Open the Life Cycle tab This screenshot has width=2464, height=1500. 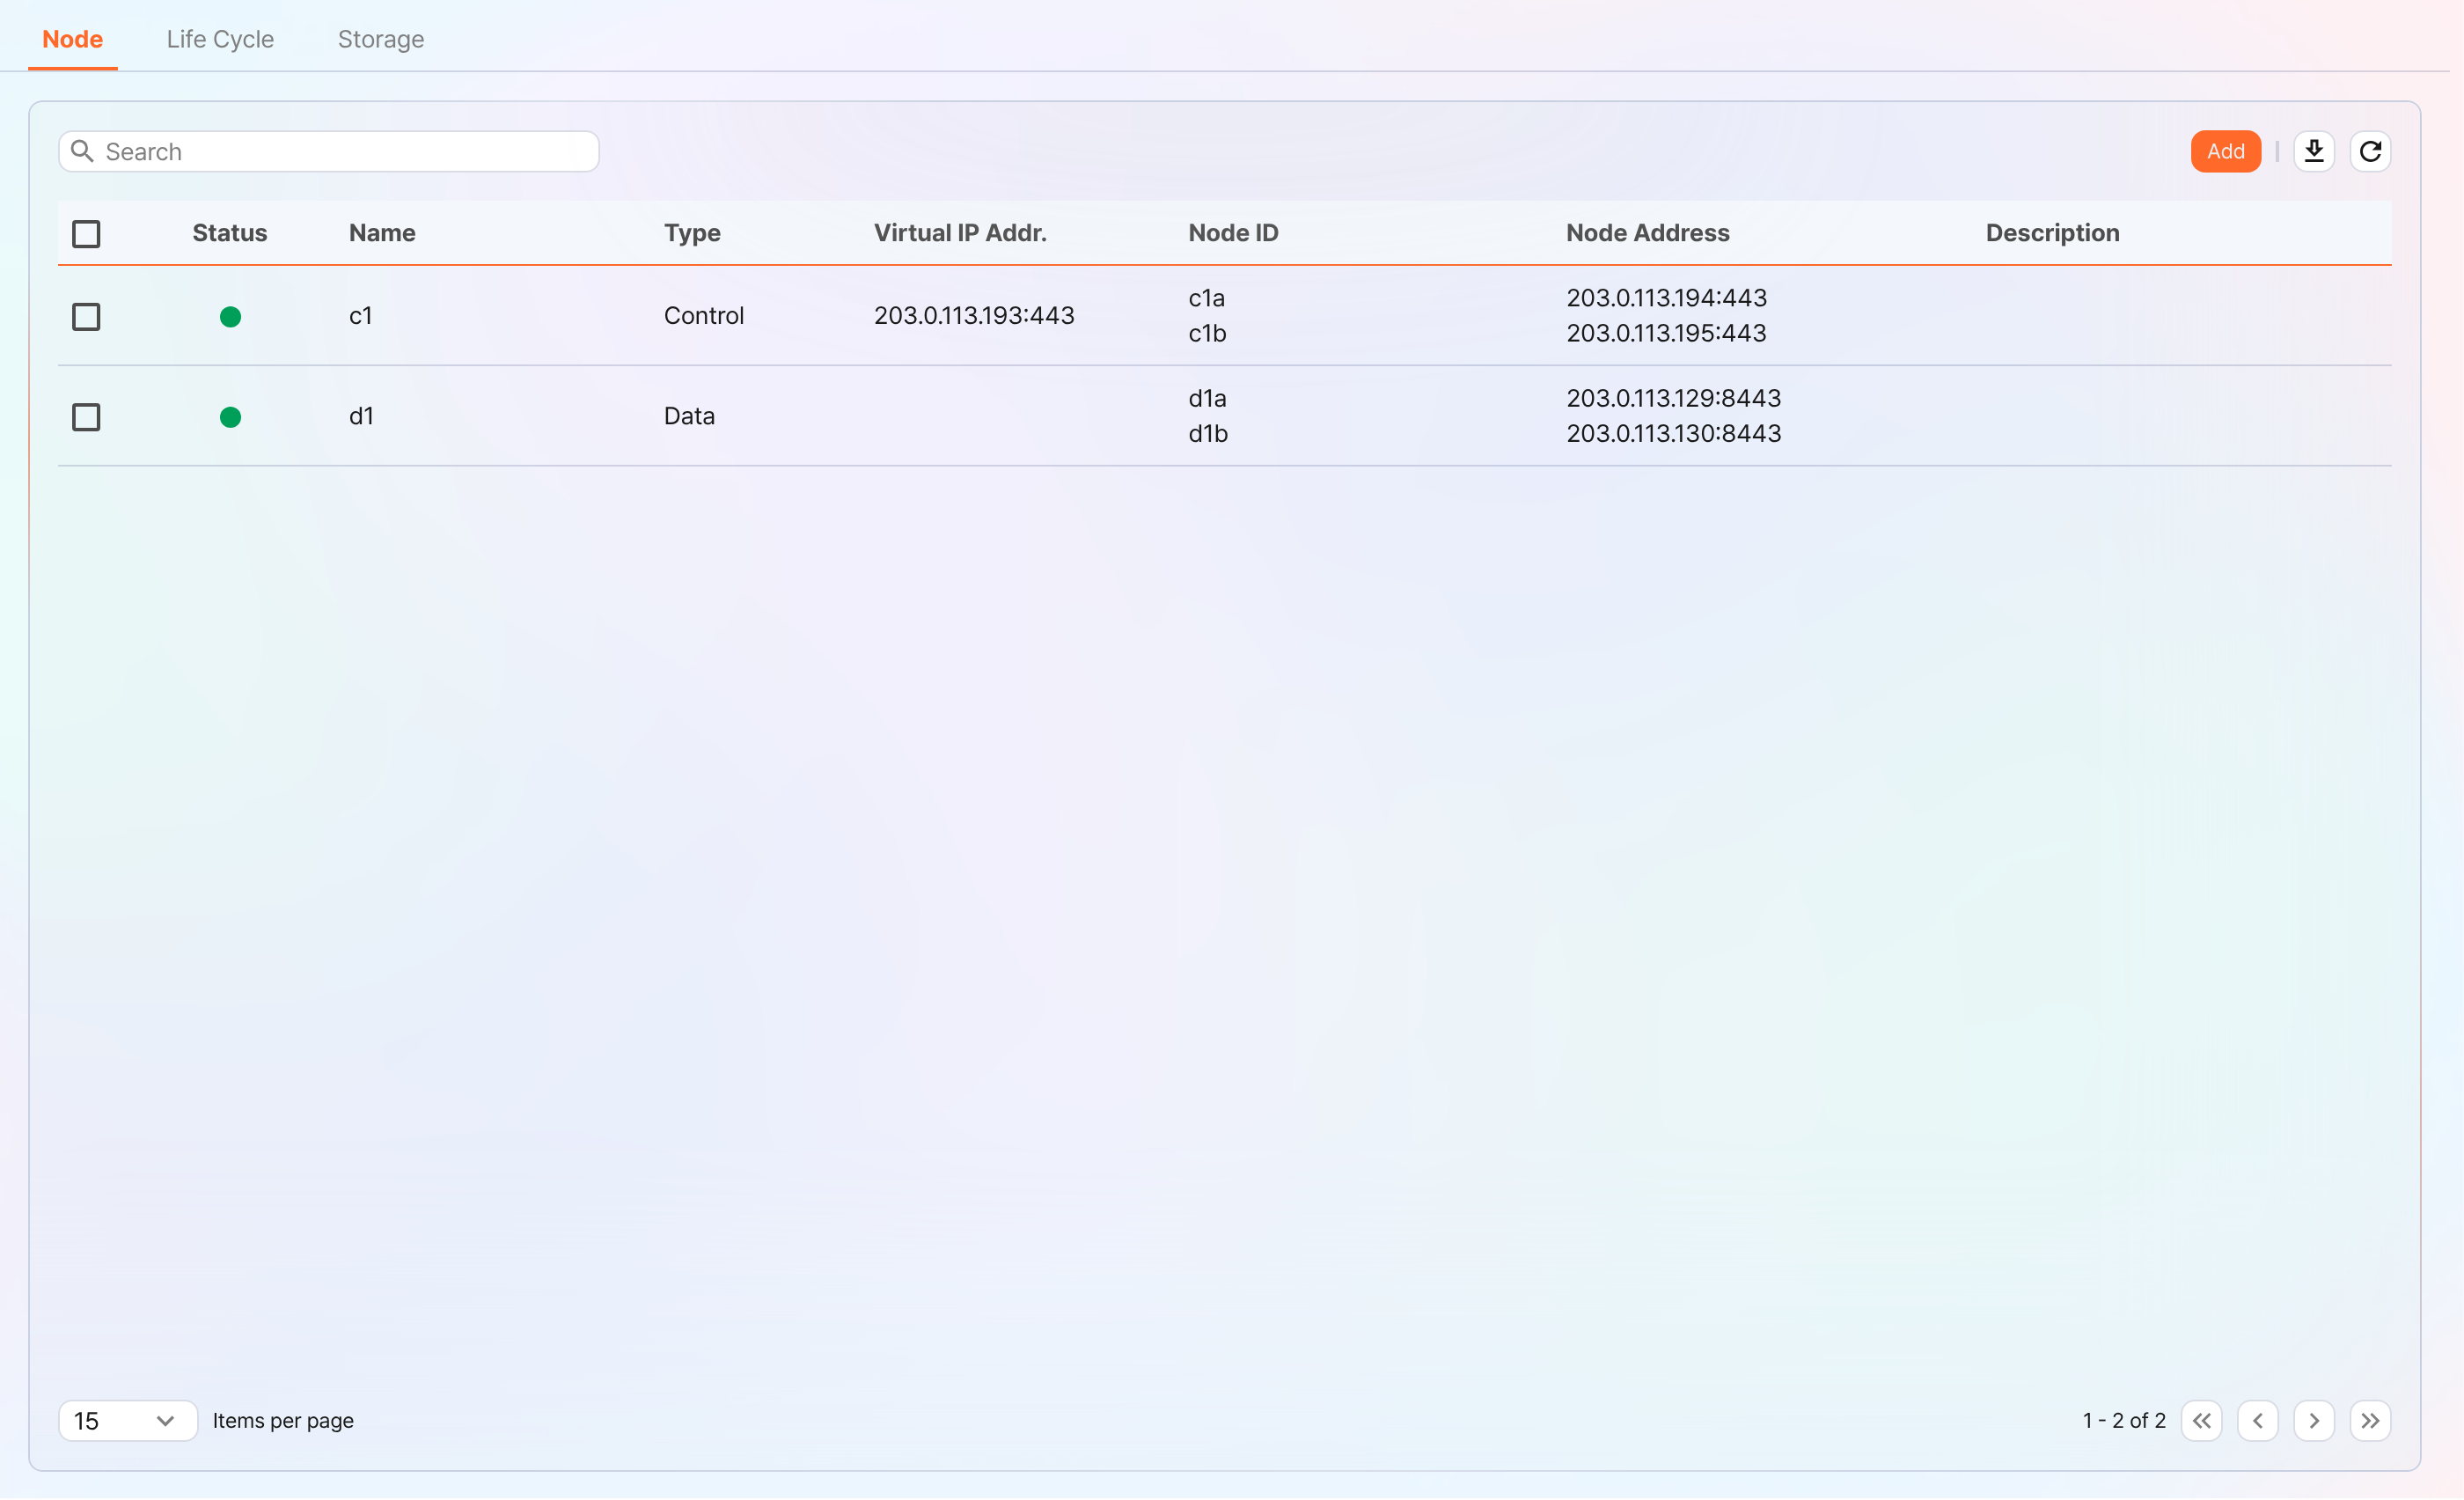220,39
